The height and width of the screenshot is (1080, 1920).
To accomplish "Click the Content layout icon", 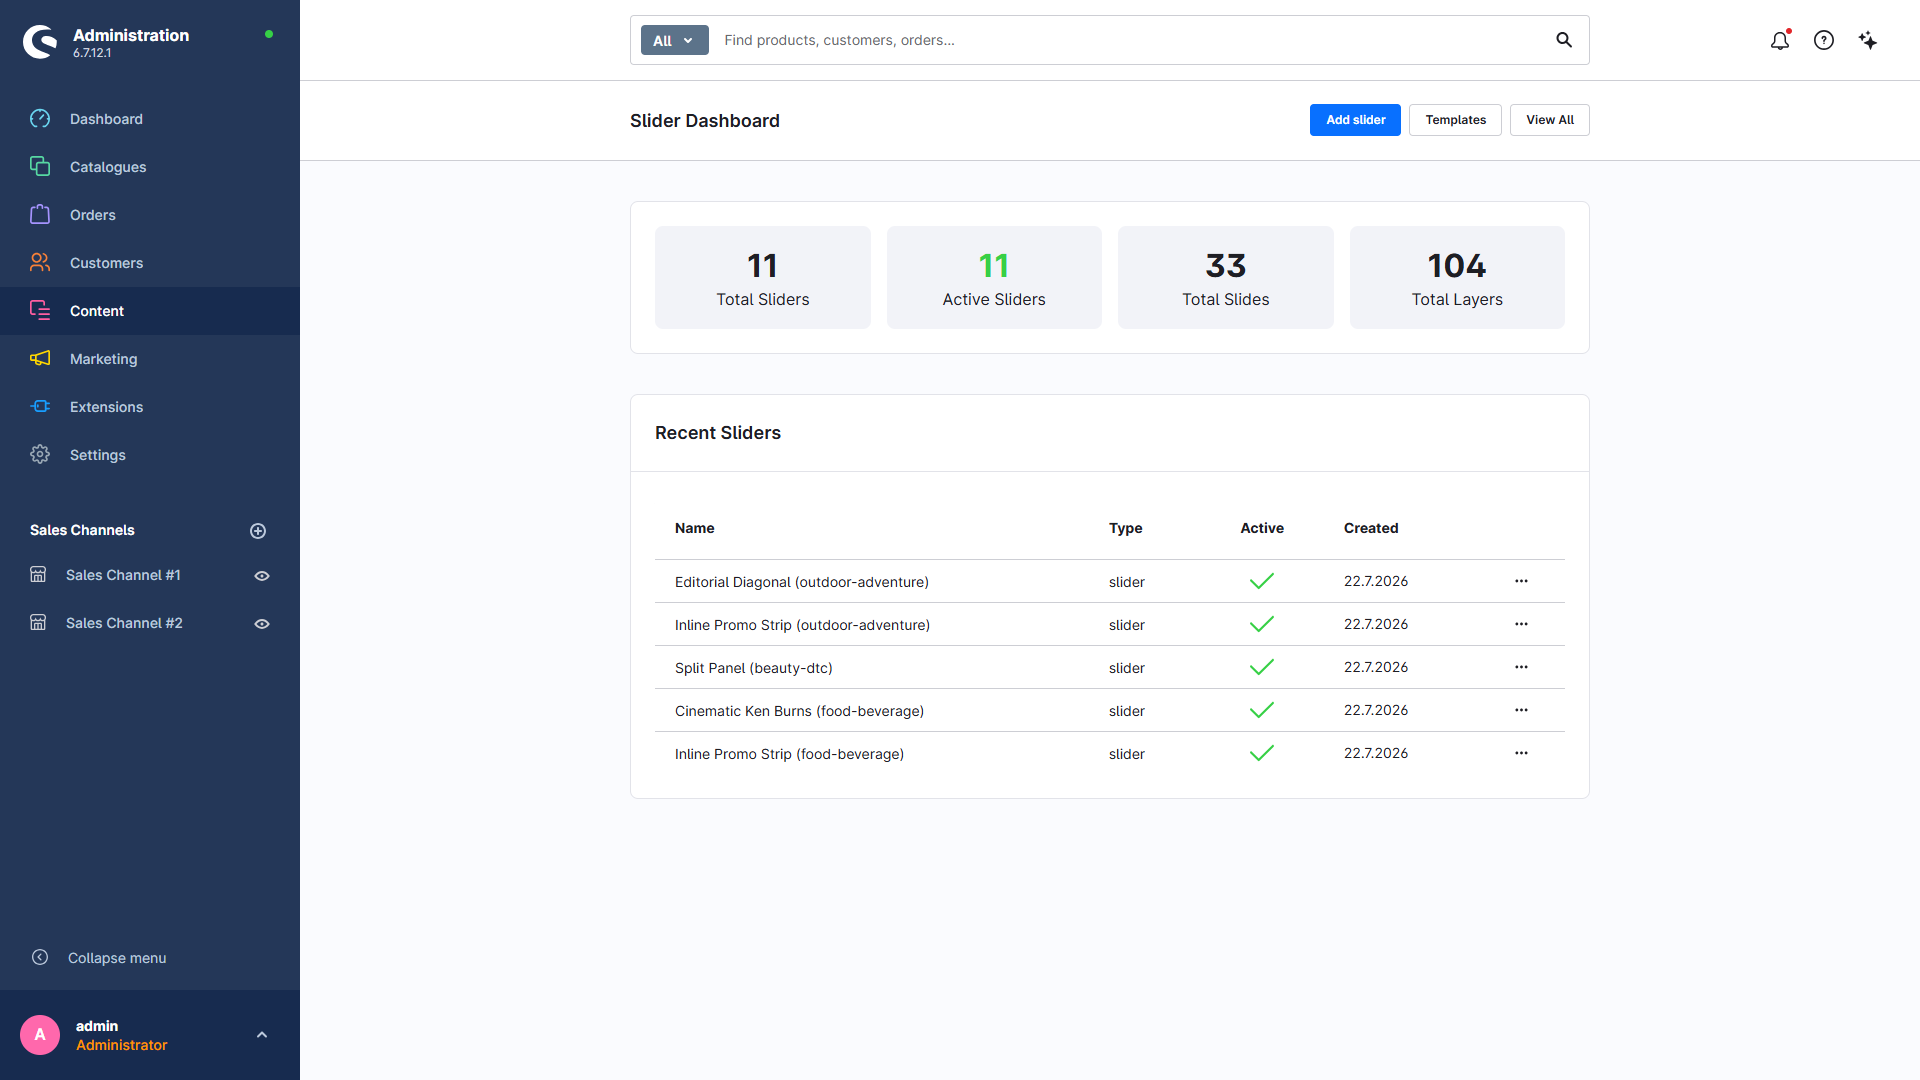I will pyautogui.click(x=40, y=310).
